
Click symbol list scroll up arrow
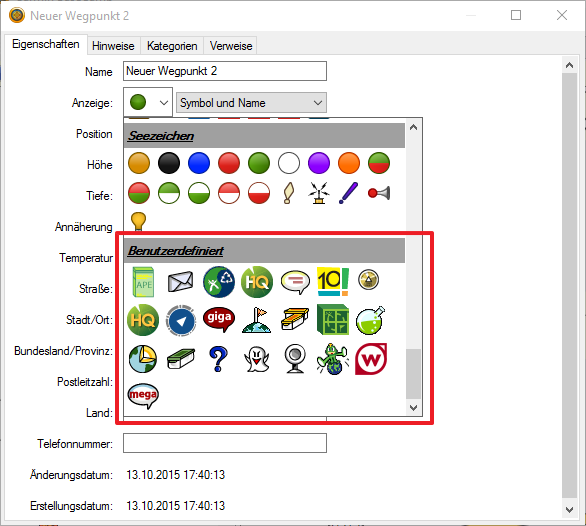click(413, 127)
